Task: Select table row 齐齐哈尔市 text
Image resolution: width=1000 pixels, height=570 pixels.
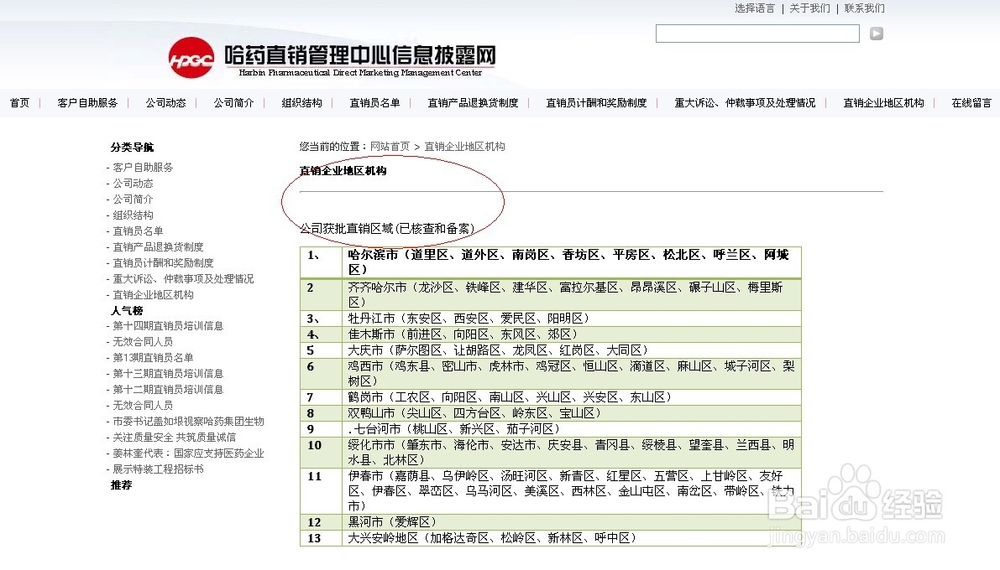Action: (x=565, y=295)
